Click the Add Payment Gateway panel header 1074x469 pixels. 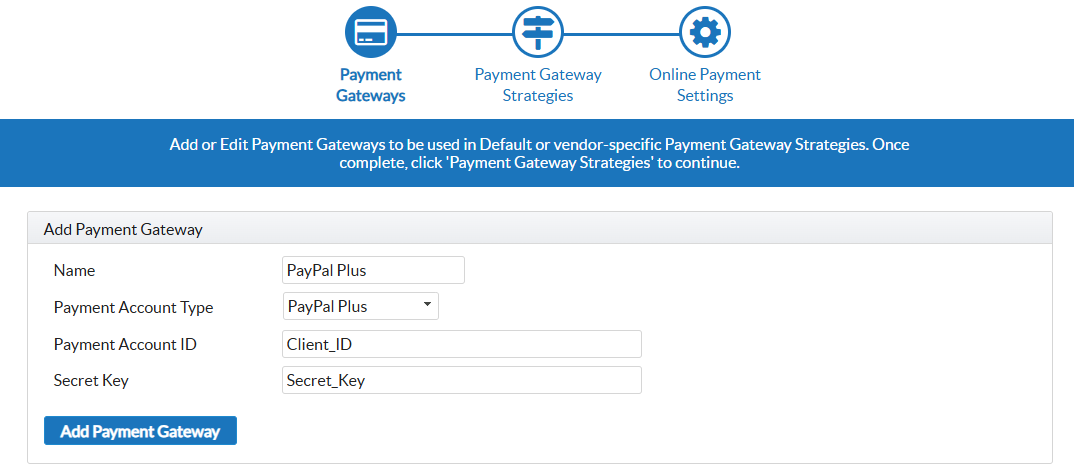point(540,229)
